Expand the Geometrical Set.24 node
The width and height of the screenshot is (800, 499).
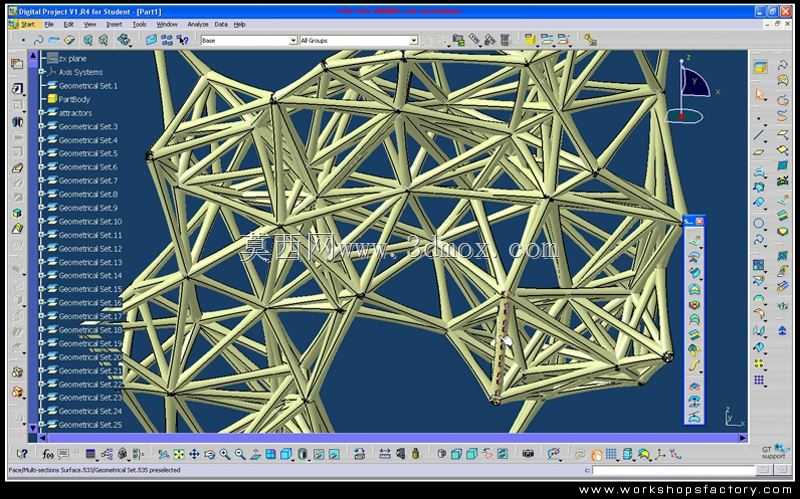(42, 411)
